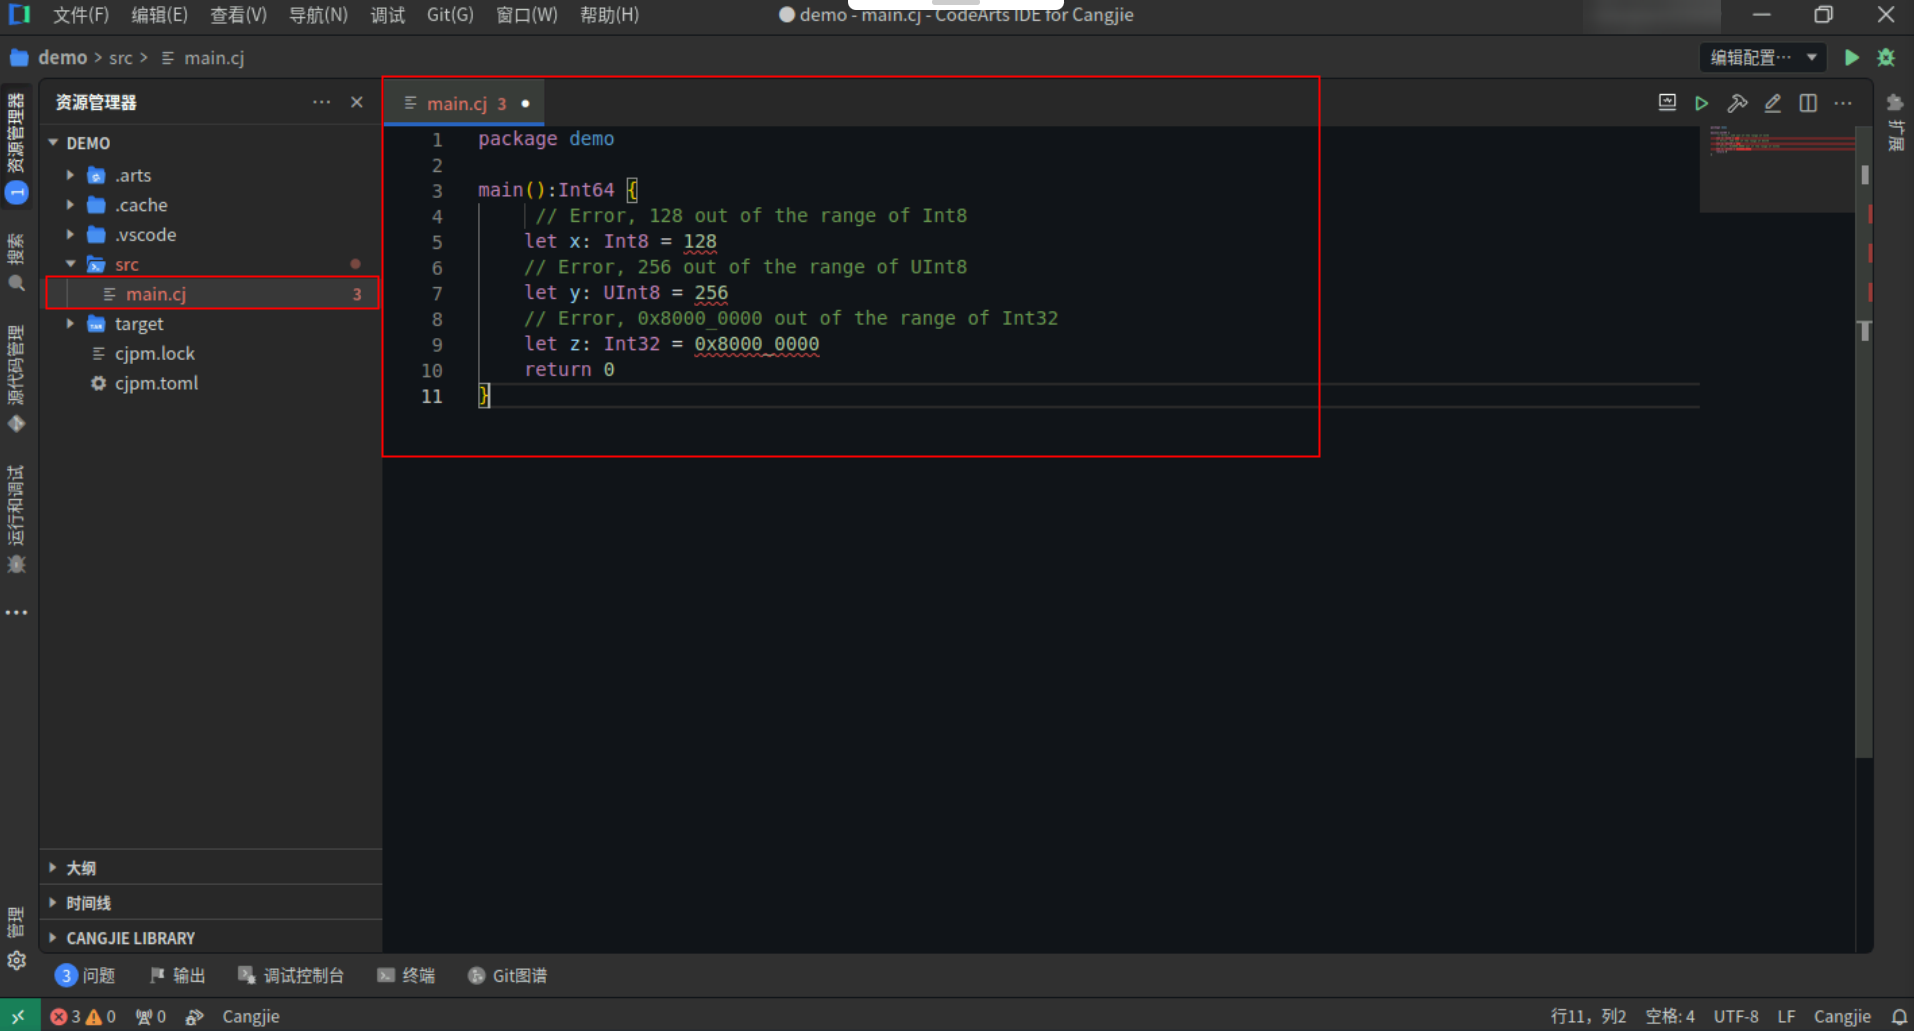Open editor more actions ellipsis

1843,103
